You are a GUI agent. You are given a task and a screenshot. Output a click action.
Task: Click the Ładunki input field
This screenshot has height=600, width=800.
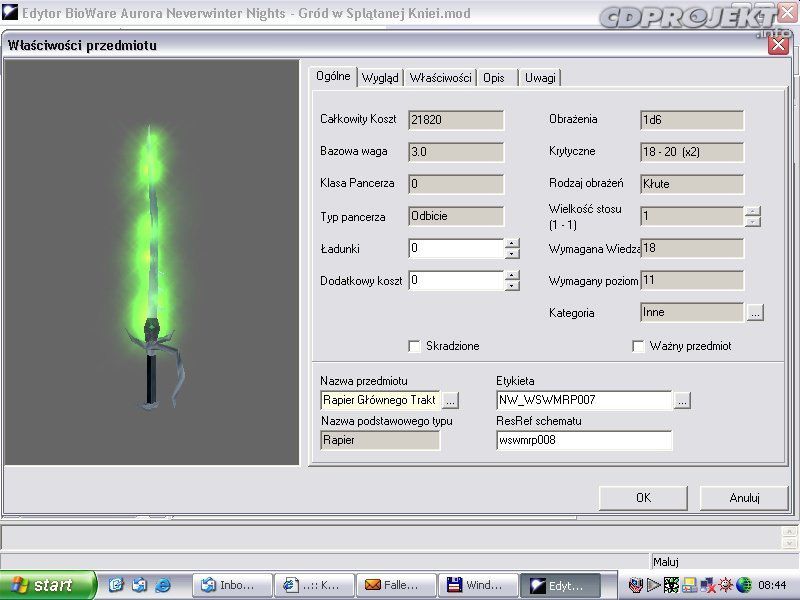[x=456, y=248]
